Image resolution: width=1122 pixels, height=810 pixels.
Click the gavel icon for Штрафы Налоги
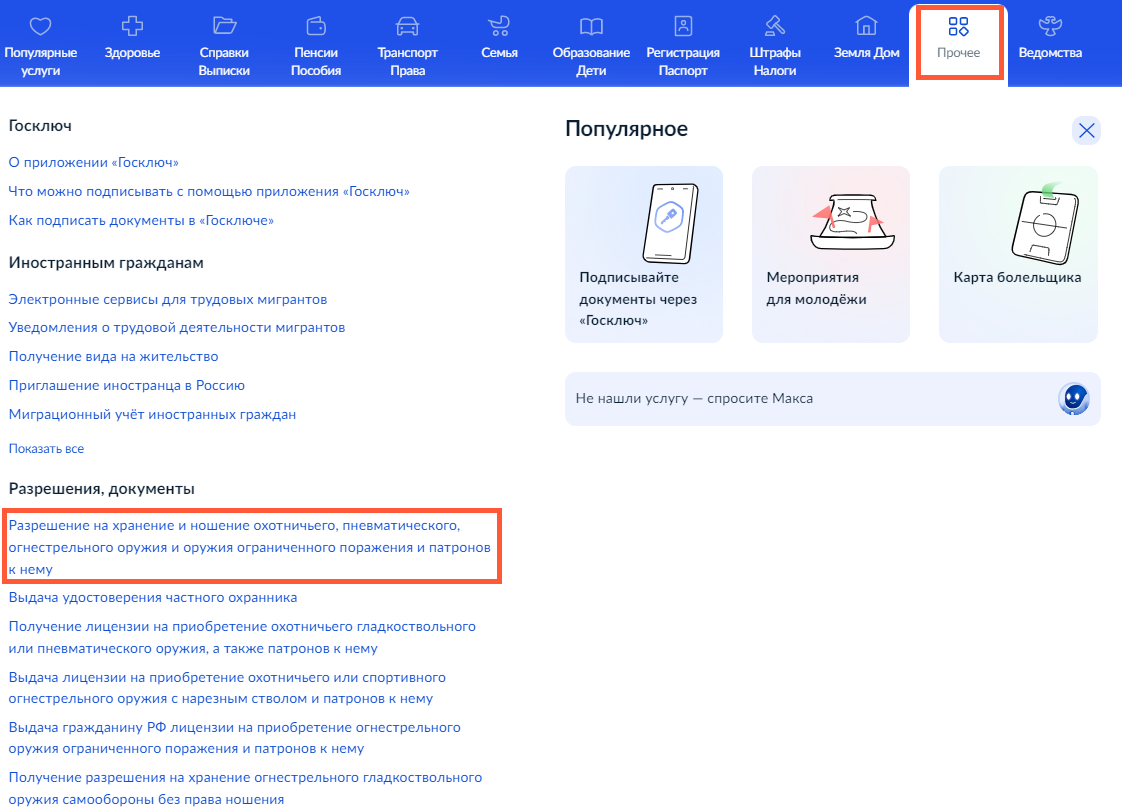775,26
